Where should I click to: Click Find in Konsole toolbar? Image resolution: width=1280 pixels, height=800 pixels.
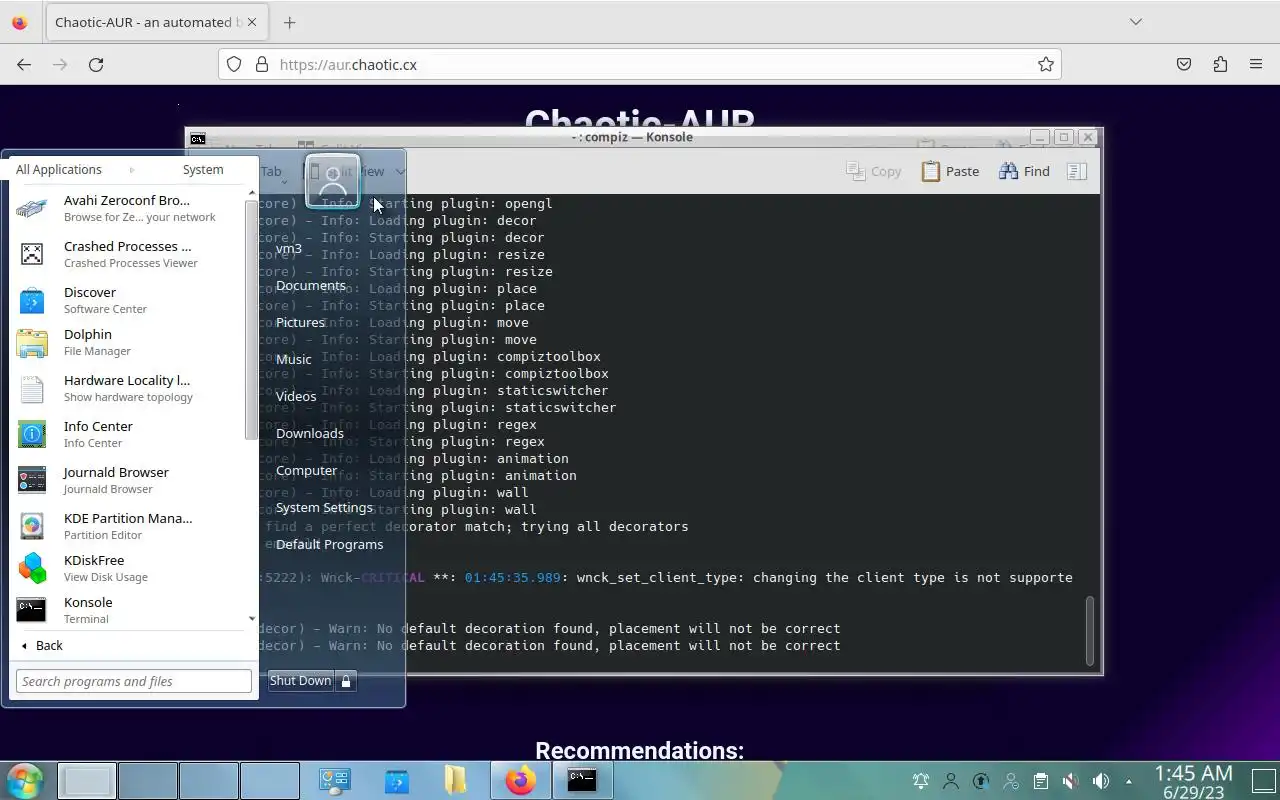point(1024,171)
